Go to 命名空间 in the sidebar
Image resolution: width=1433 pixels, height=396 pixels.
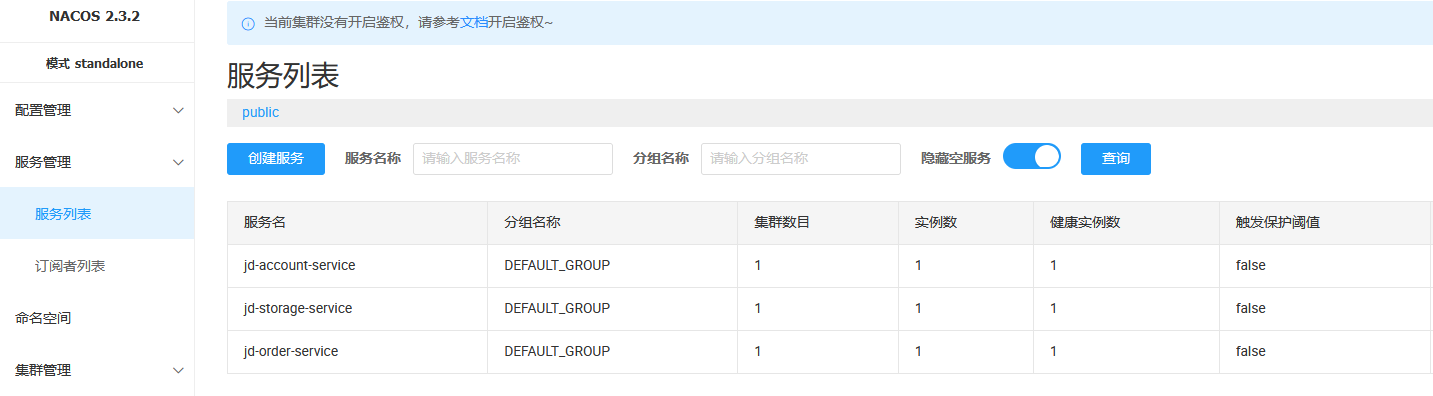(43, 318)
